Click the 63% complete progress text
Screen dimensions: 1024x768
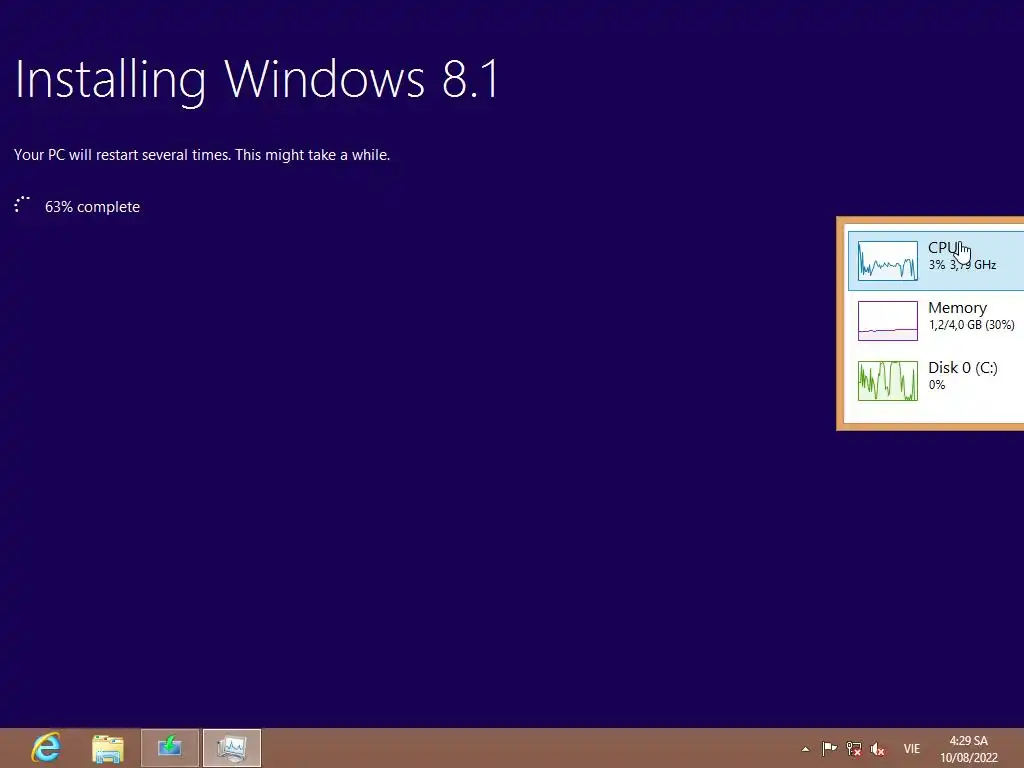(x=92, y=207)
